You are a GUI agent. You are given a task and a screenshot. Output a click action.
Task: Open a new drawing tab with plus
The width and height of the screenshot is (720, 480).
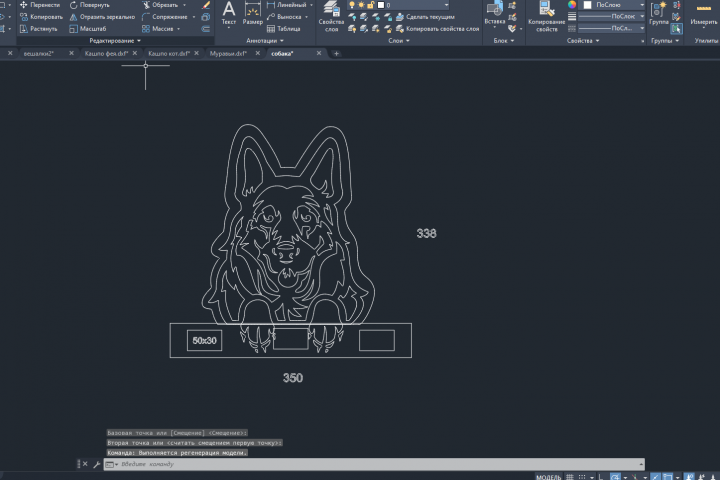pyautogui.click(x=336, y=54)
